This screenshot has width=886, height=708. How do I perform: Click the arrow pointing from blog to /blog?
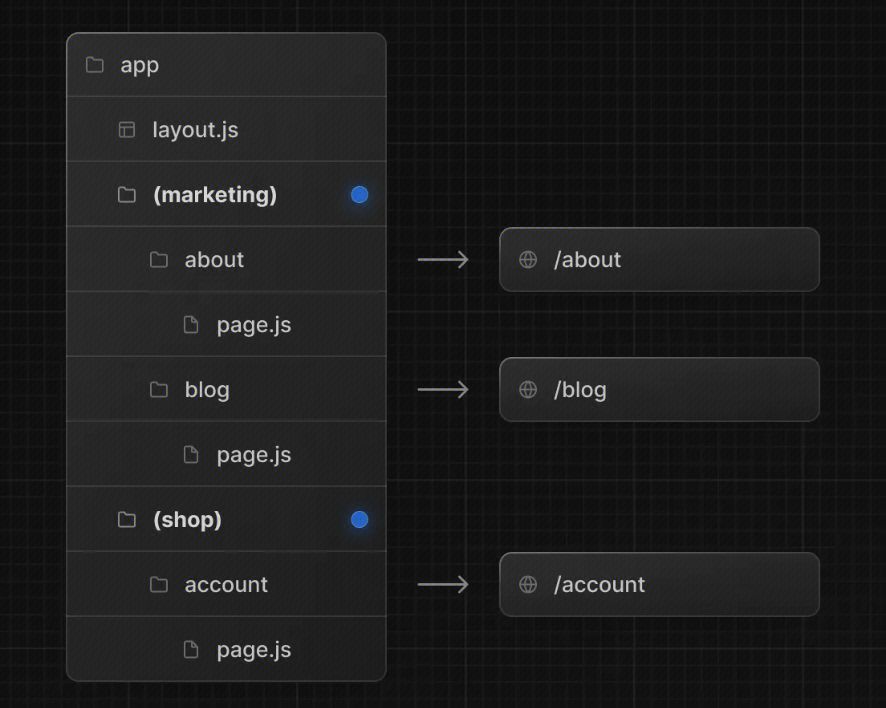[x=443, y=390]
